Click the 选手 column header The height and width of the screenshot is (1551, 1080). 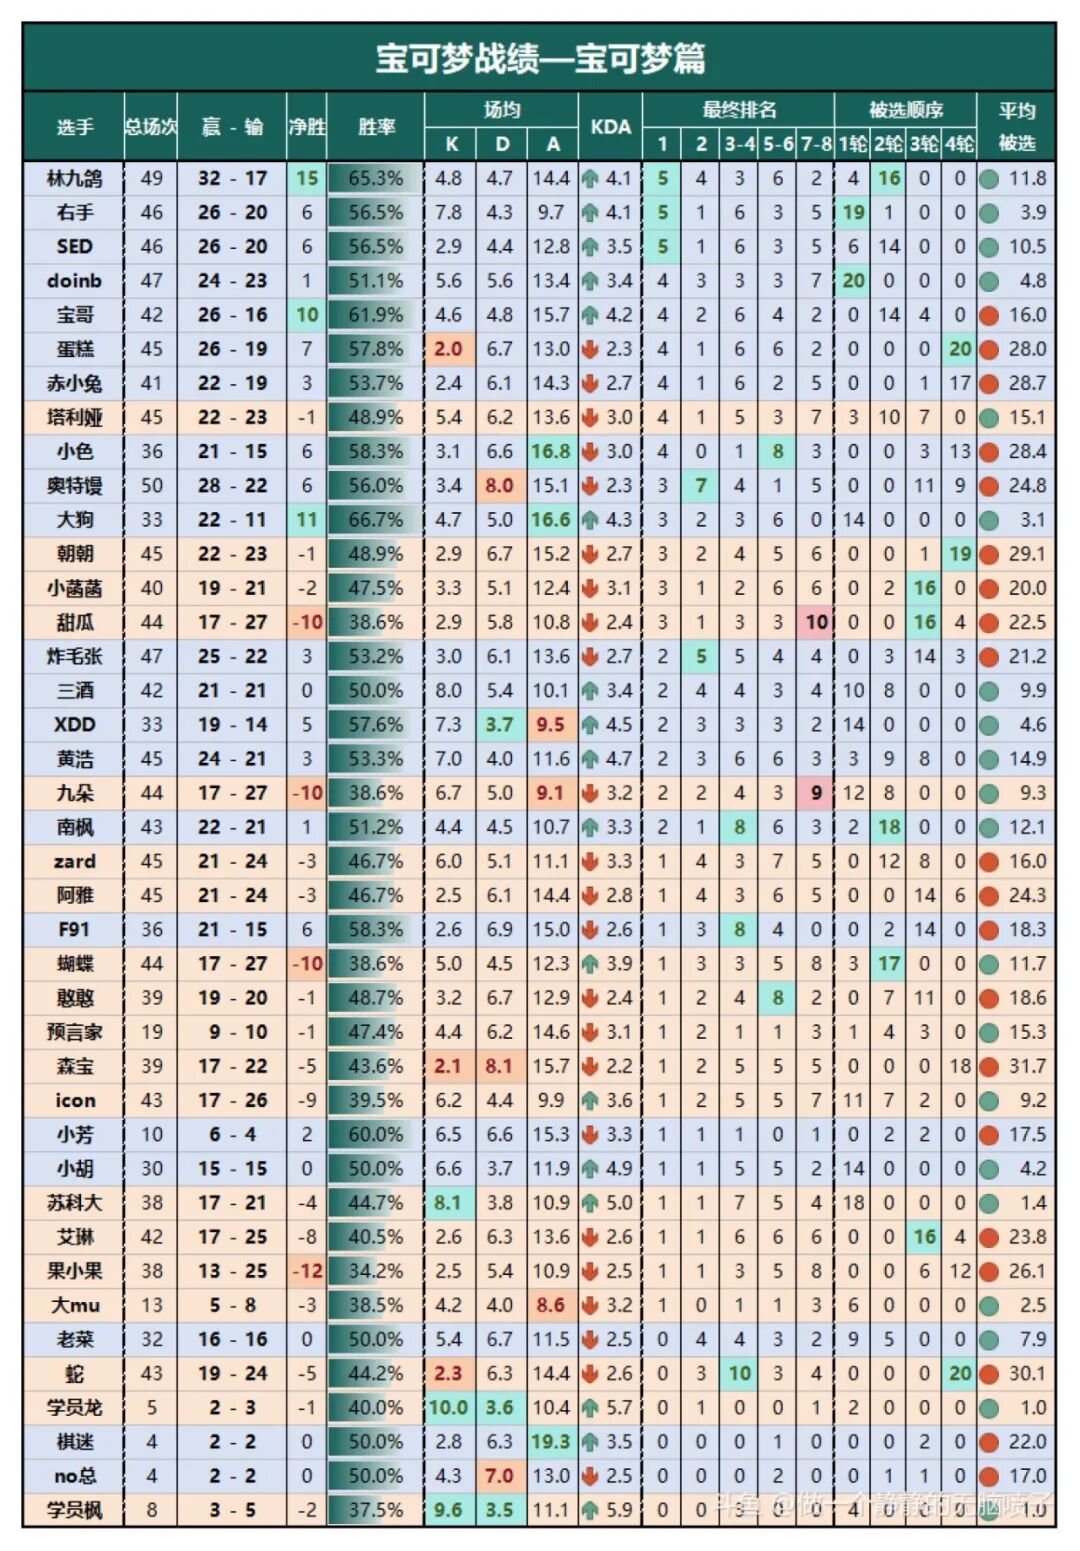[74, 127]
